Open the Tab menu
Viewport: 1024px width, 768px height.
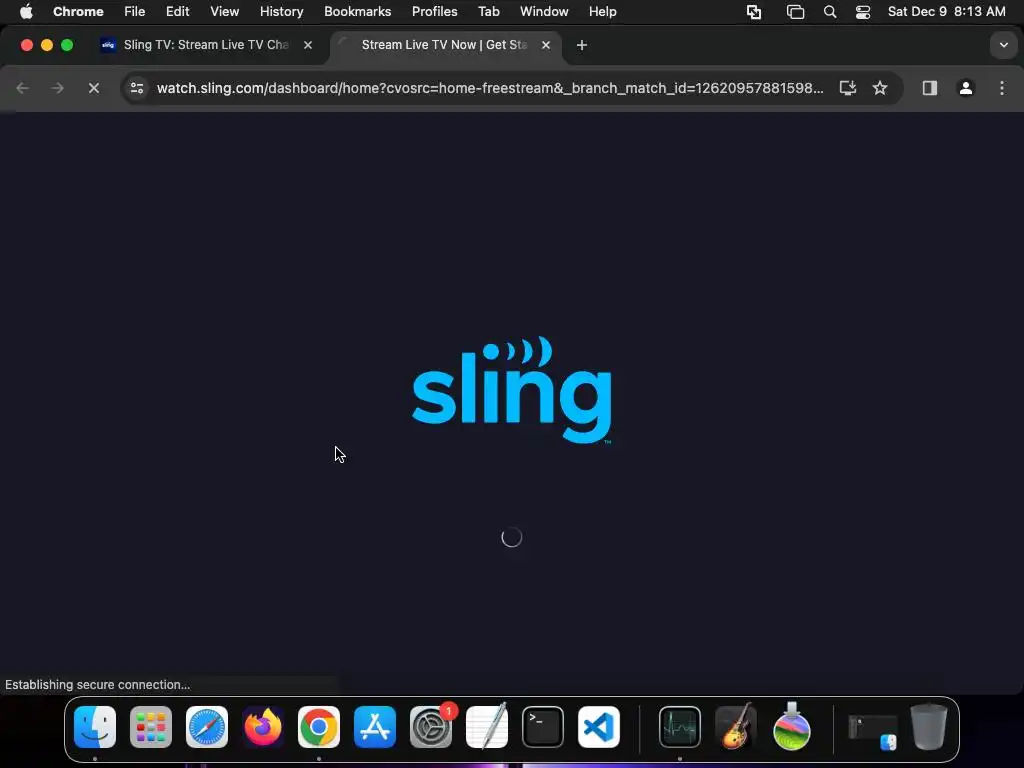[488, 12]
